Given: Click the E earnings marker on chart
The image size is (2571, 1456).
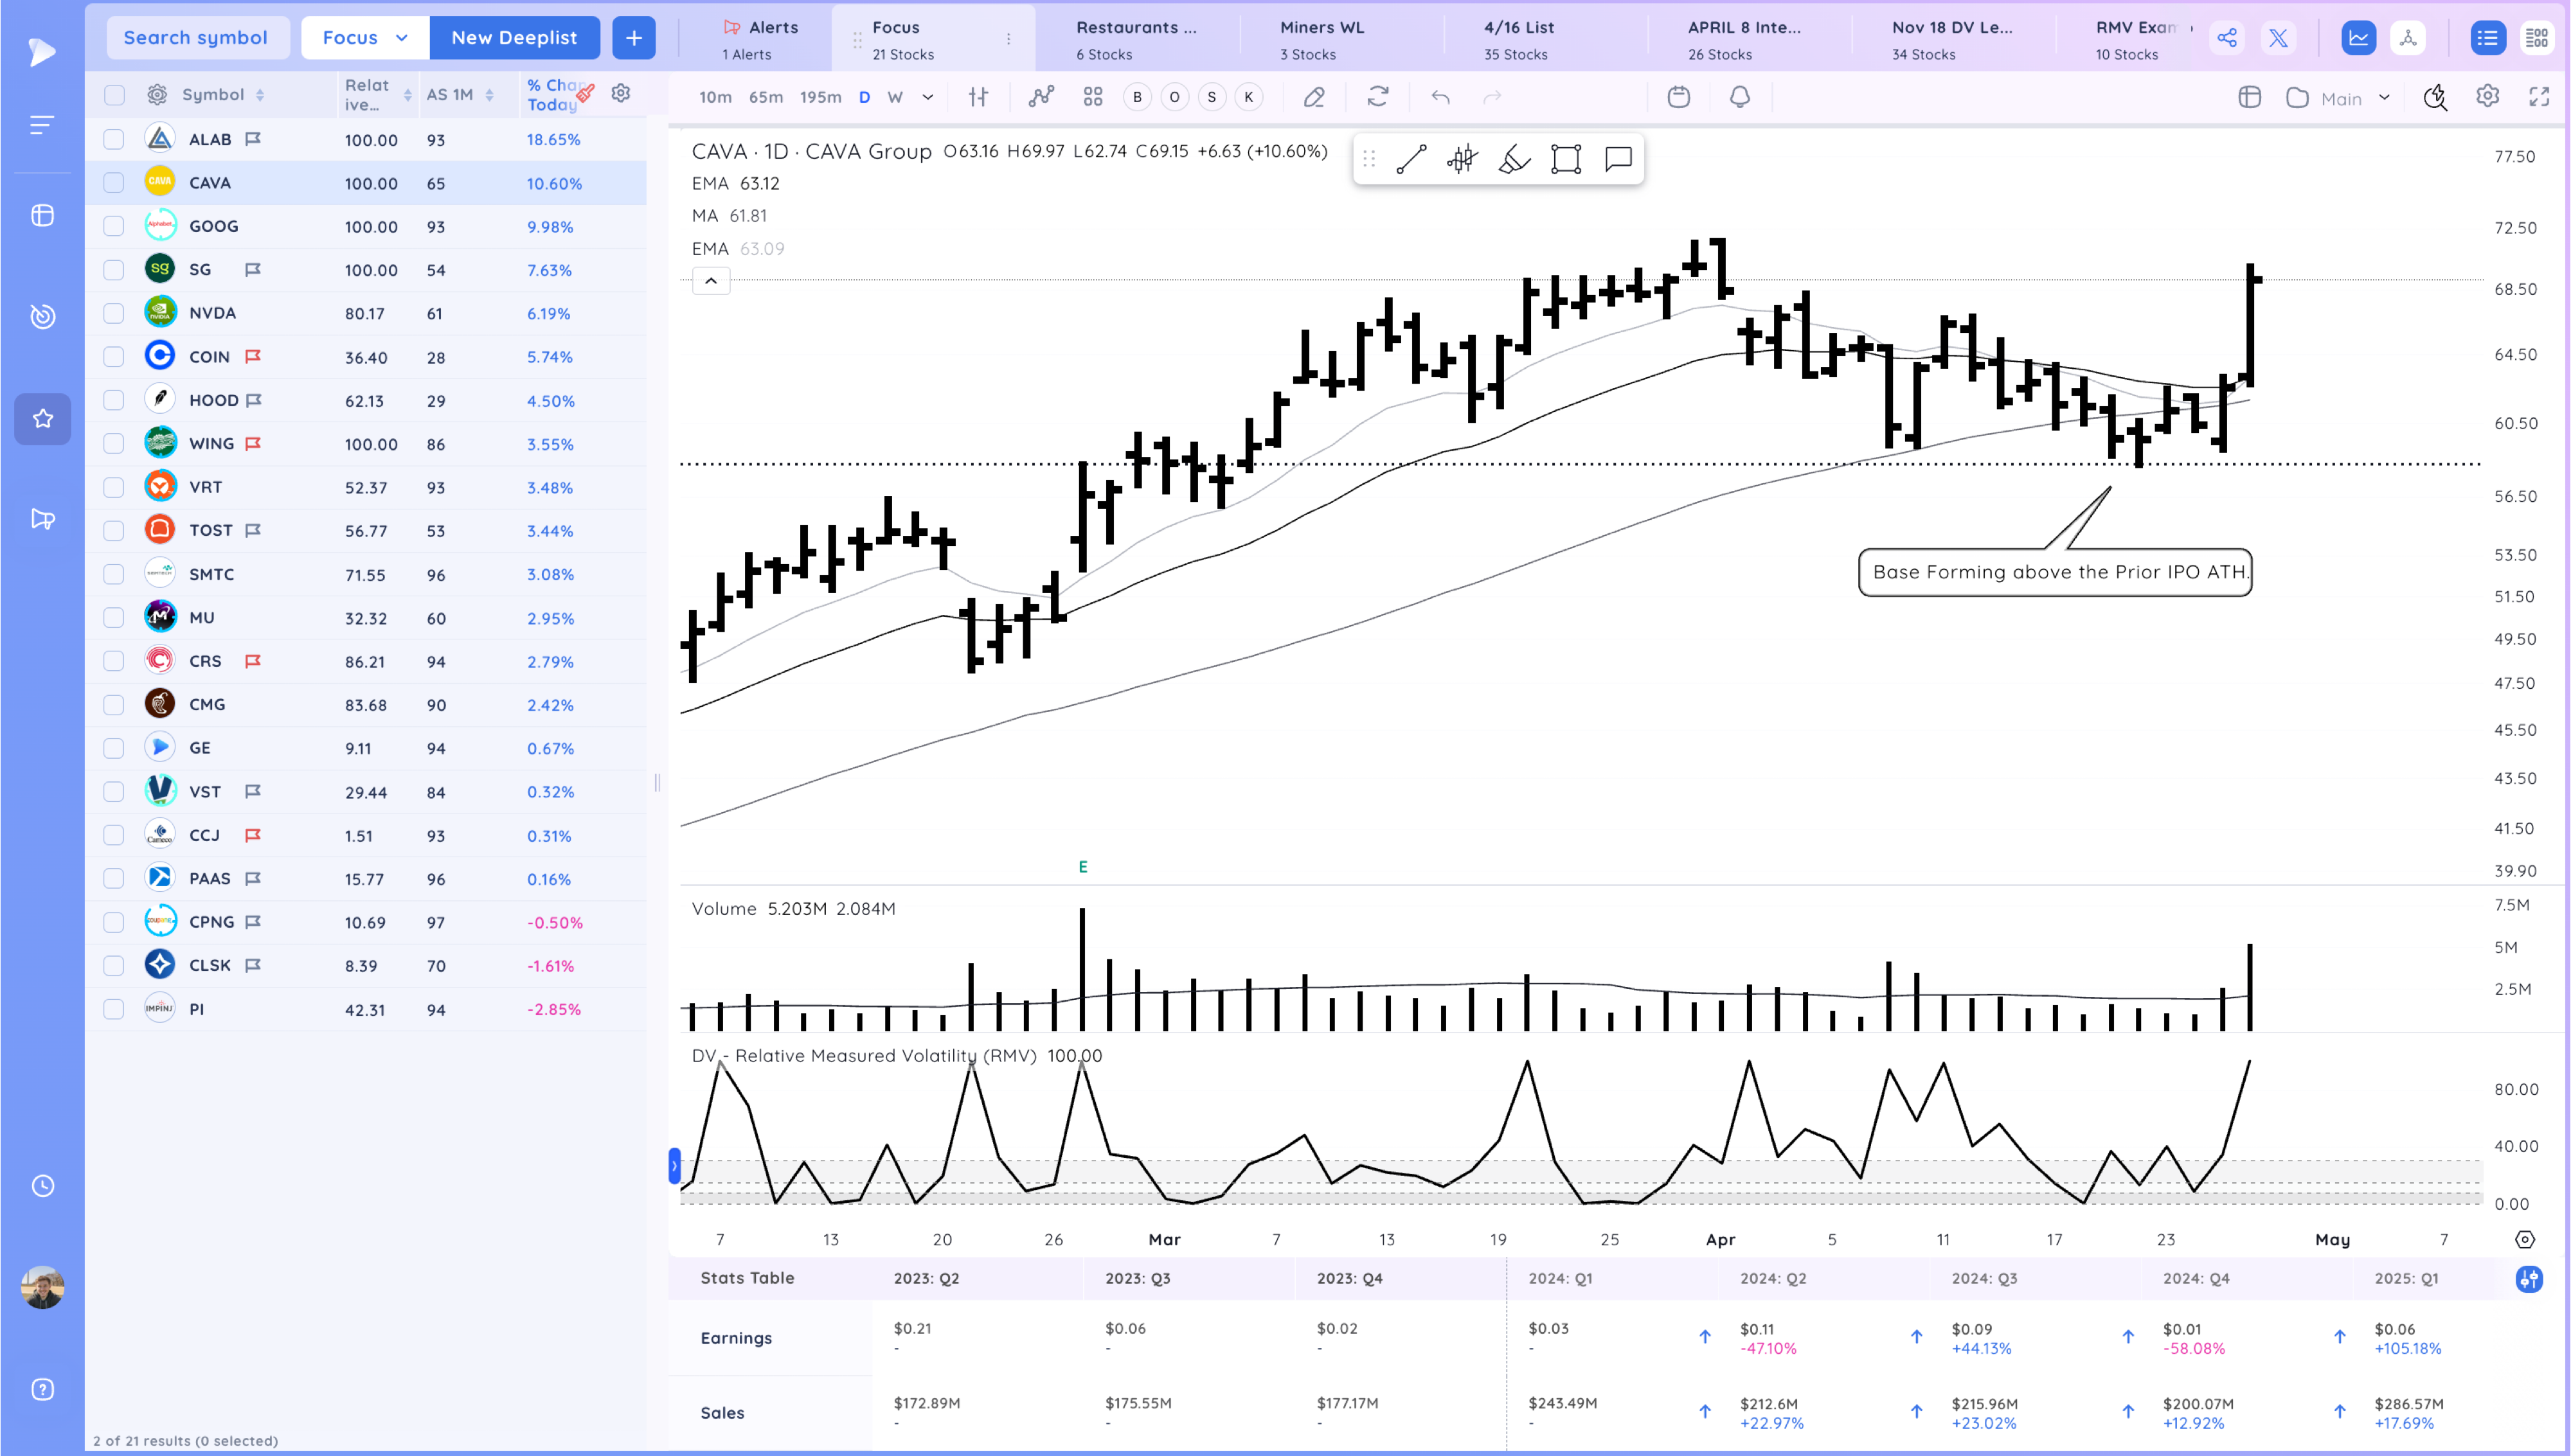Looking at the screenshot, I should pyautogui.click(x=1082, y=867).
